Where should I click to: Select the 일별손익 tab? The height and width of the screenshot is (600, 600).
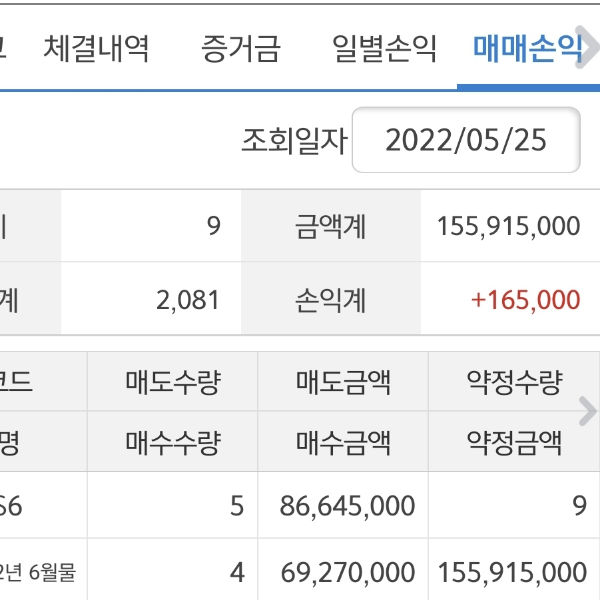coord(384,49)
